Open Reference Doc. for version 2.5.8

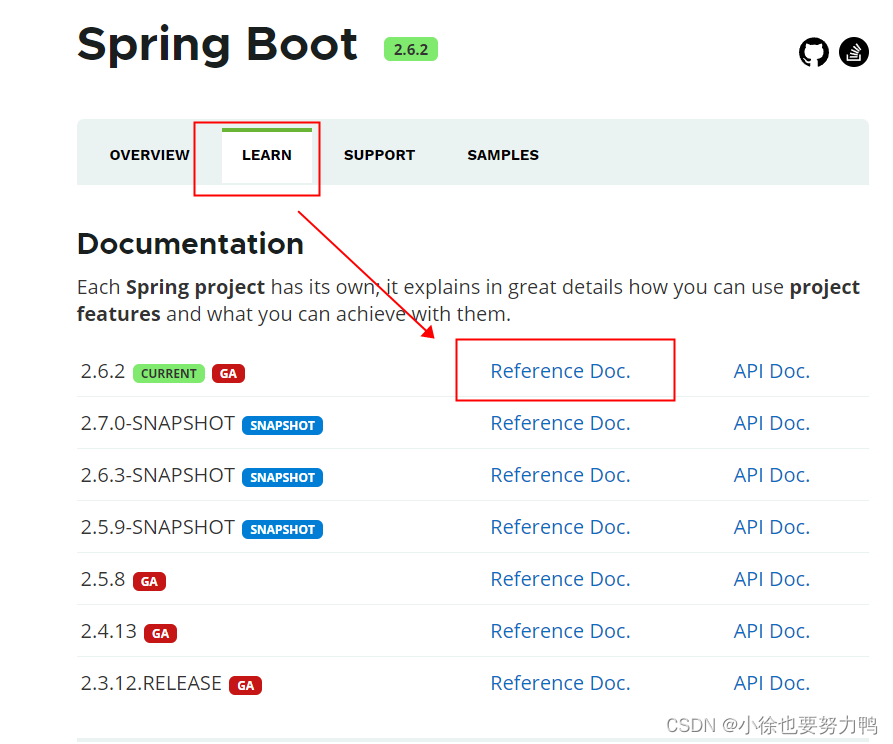(560, 579)
